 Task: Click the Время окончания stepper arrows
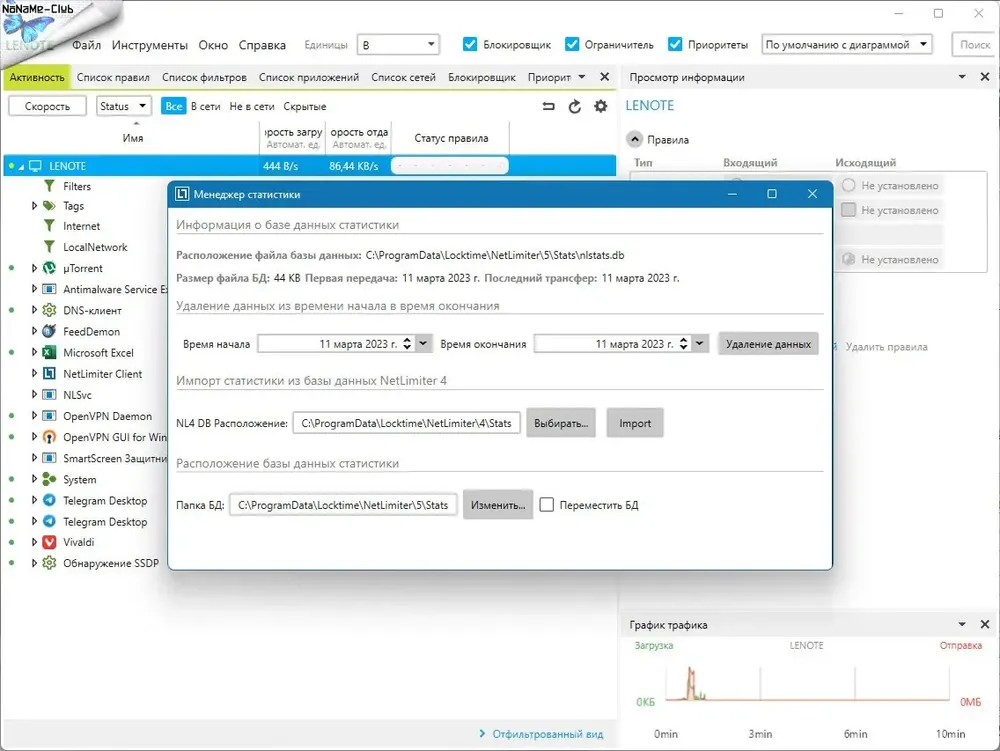point(684,344)
